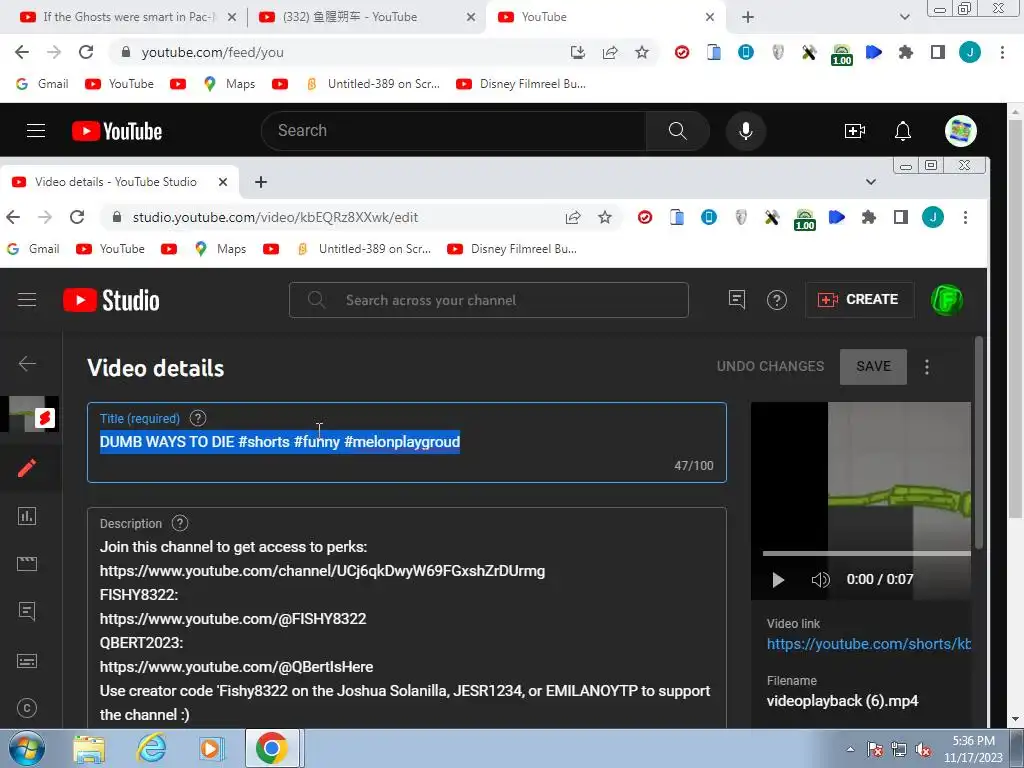This screenshot has height=768, width=1024.
Task: Share the Studio page via share icon
Action: pos(573,217)
